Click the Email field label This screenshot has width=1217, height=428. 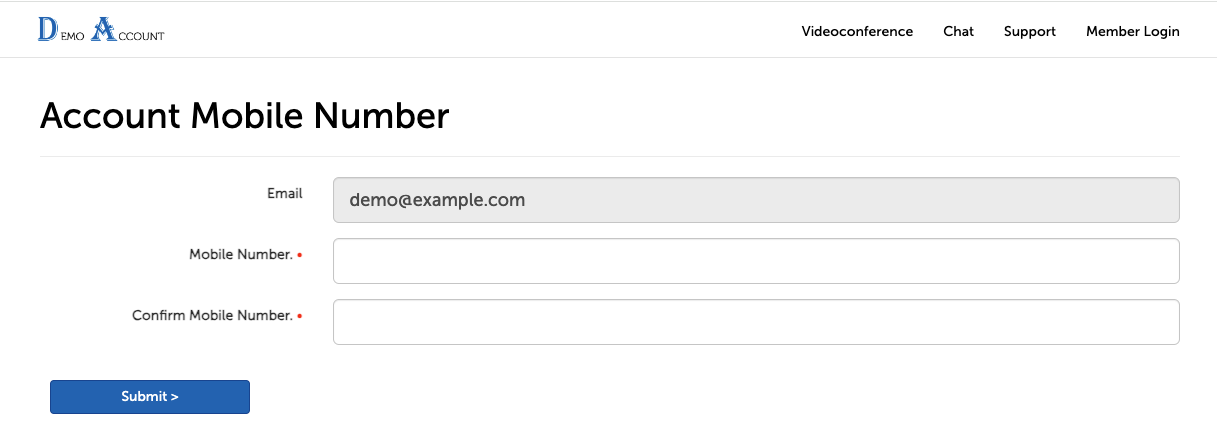click(284, 193)
